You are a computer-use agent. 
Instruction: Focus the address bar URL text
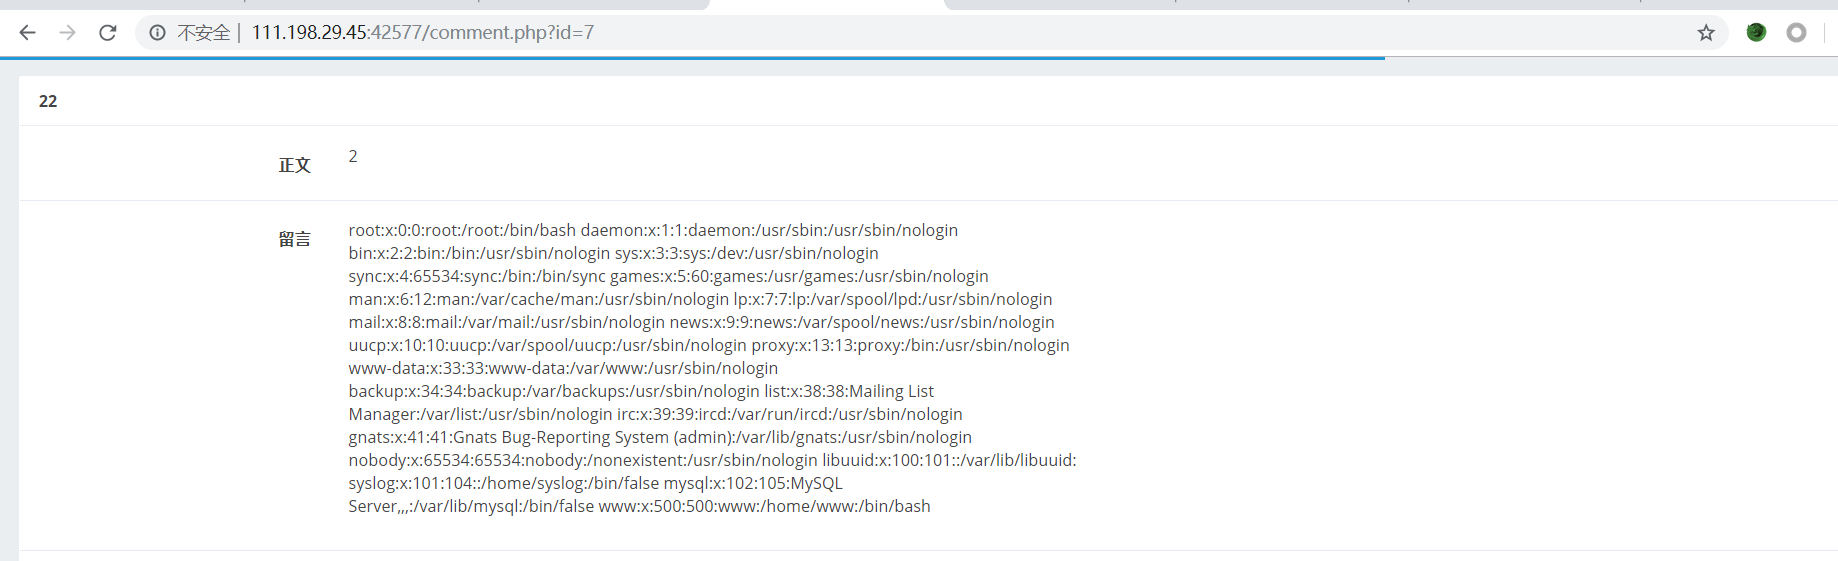click(x=422, y=33)
